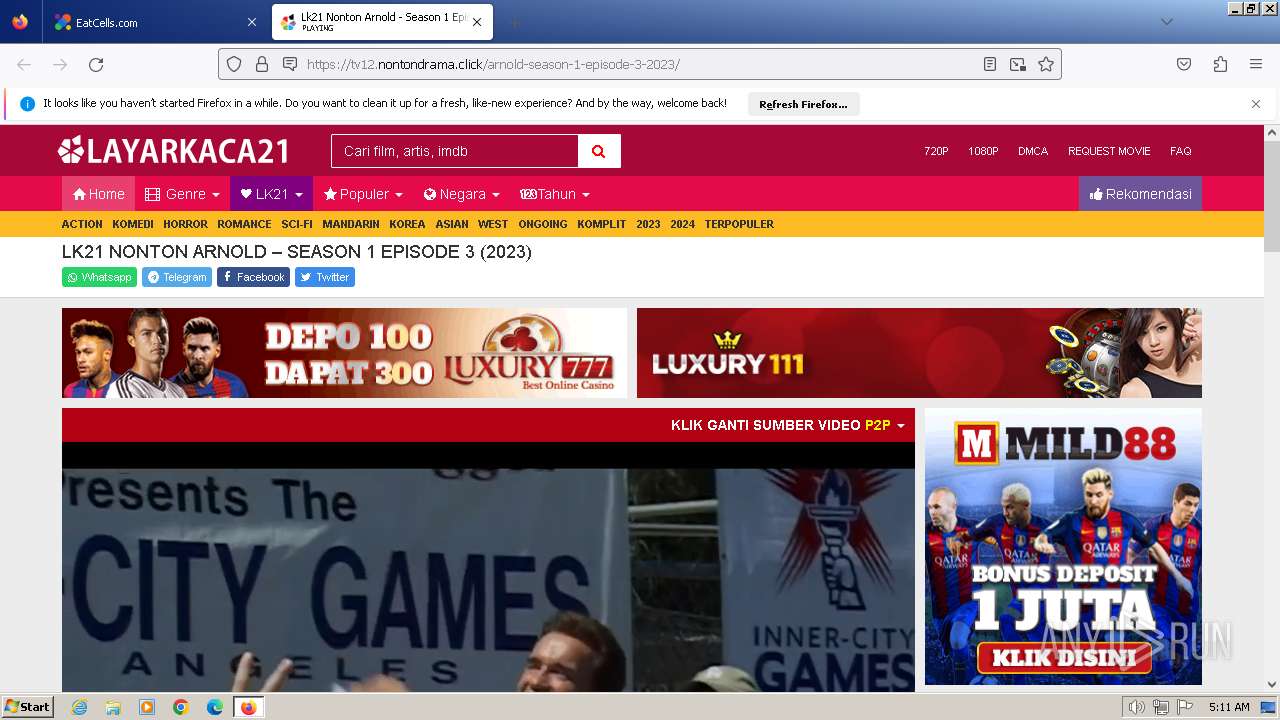This screenshot has width=1280, height=720.
Task: Select HORROR category
Action: pos(186,224)
